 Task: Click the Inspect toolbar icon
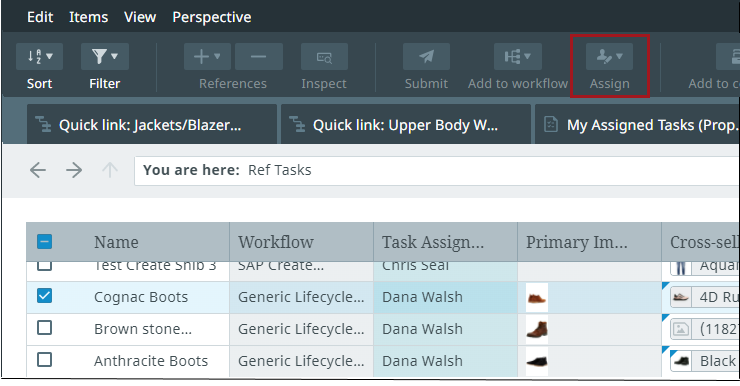[x=324, y=57]
